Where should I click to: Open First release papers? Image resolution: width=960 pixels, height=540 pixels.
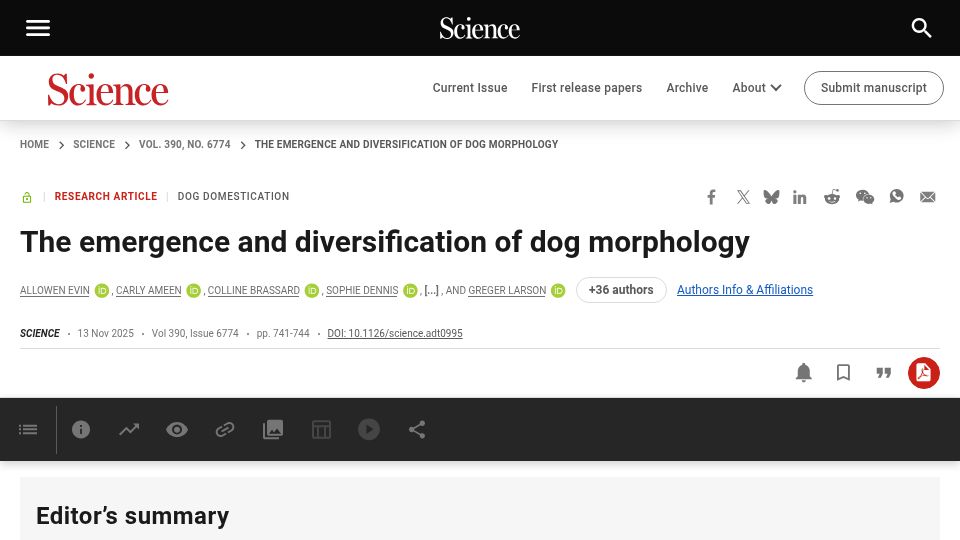click(587, 88)
